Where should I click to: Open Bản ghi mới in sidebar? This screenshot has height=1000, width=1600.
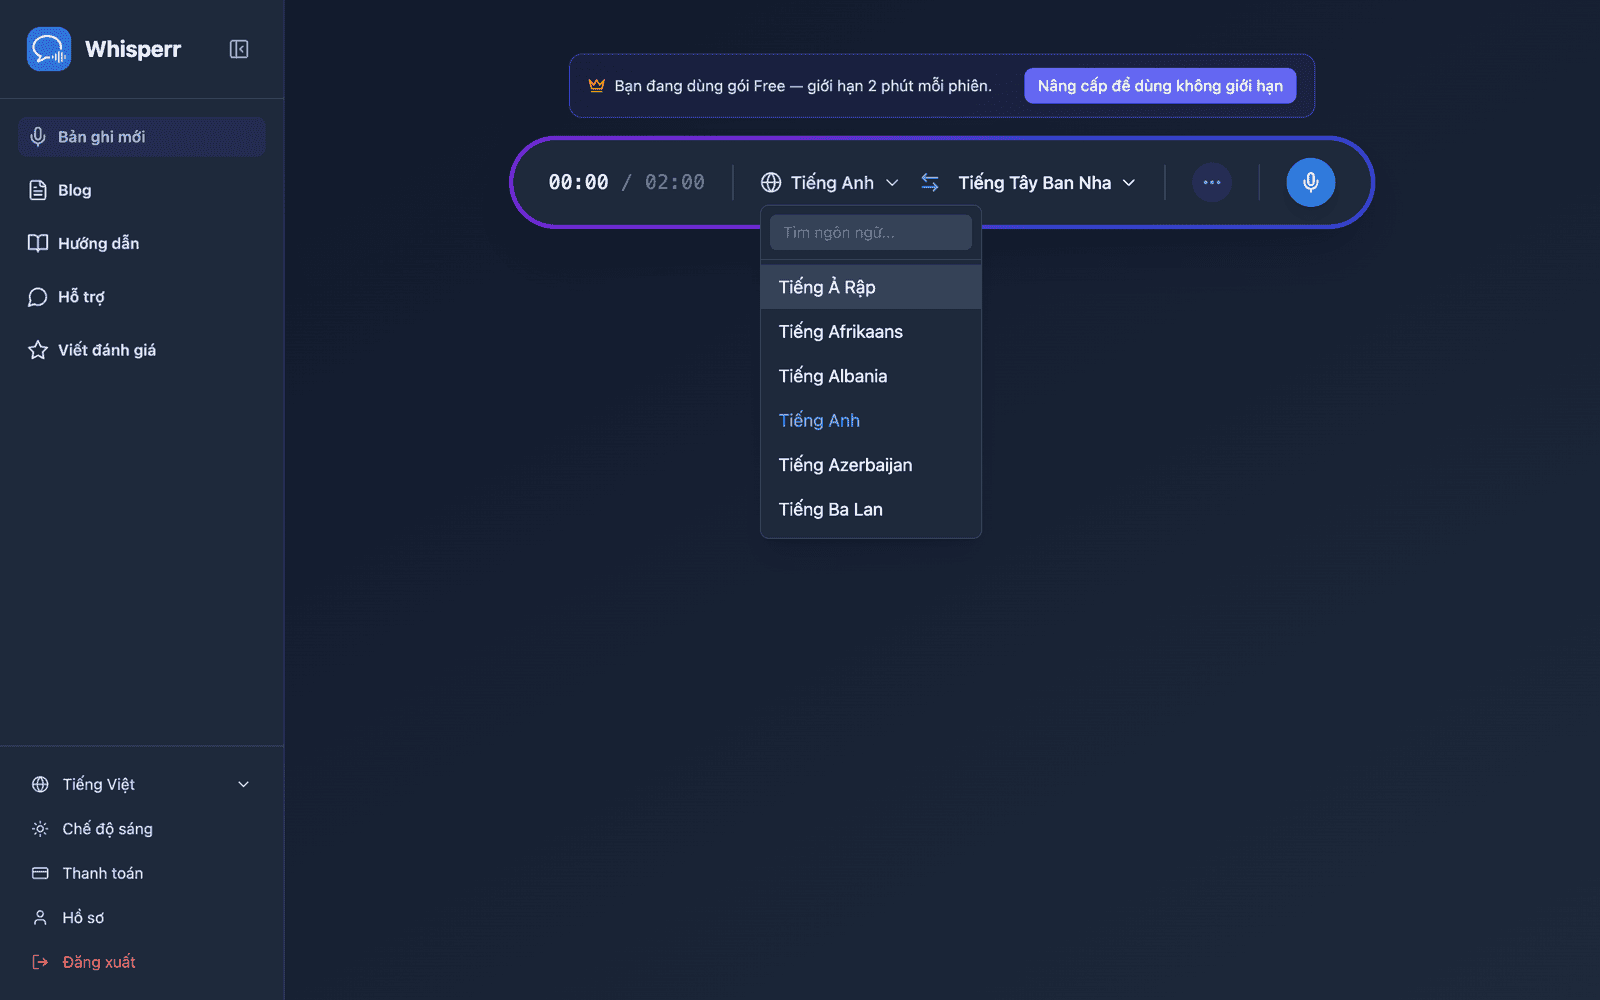(x=141, y=137)
